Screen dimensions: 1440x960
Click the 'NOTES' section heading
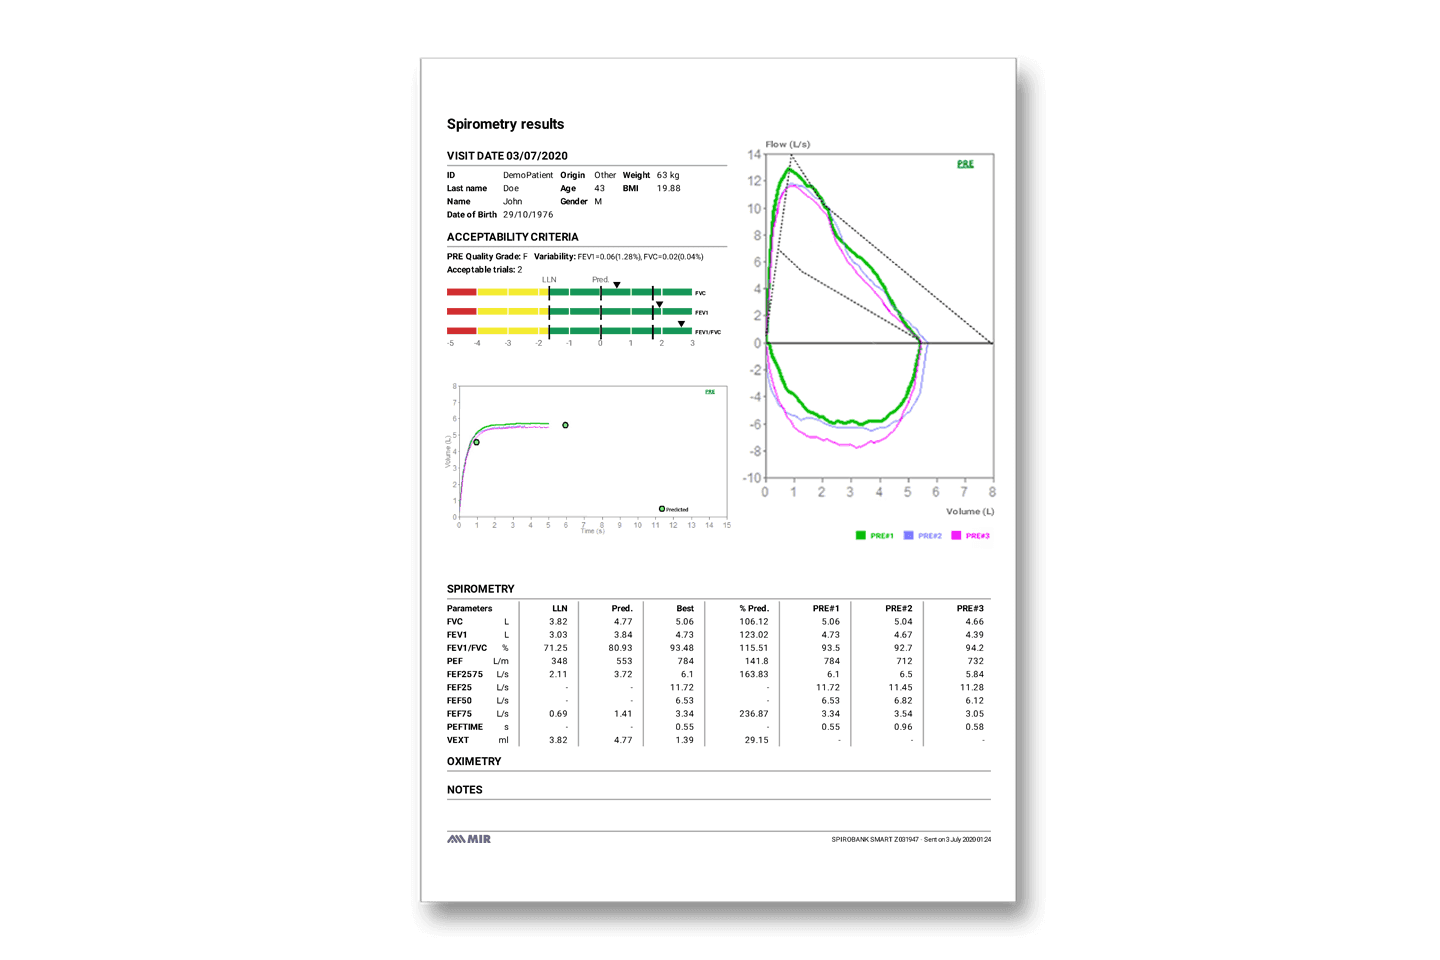coord(464,790)
